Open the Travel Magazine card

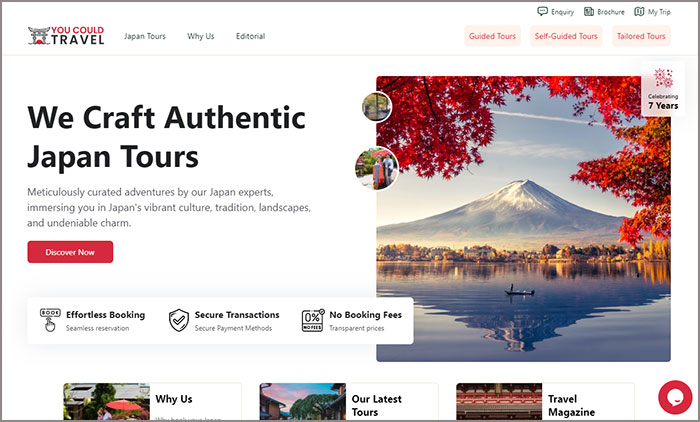545,401
